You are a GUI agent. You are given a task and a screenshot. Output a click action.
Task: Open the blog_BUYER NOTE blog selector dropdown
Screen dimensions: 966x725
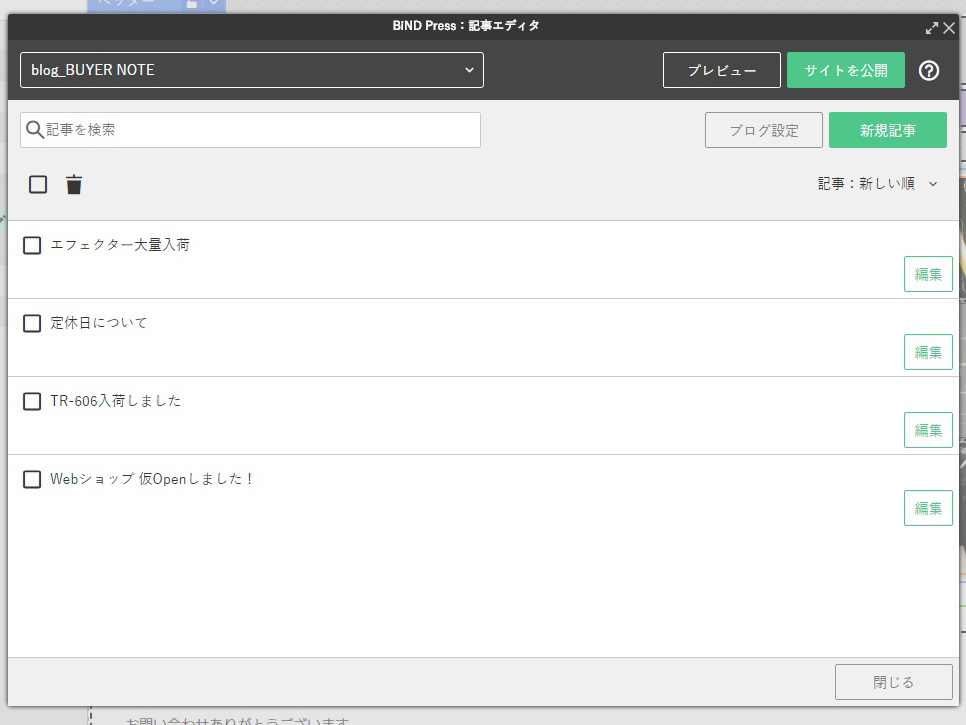[x=250, y=70]
